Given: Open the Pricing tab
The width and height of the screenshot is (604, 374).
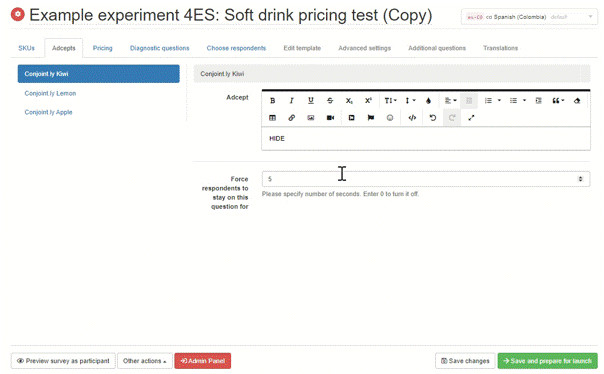Looking at the screenshot, I should click(x=102, y=48).
